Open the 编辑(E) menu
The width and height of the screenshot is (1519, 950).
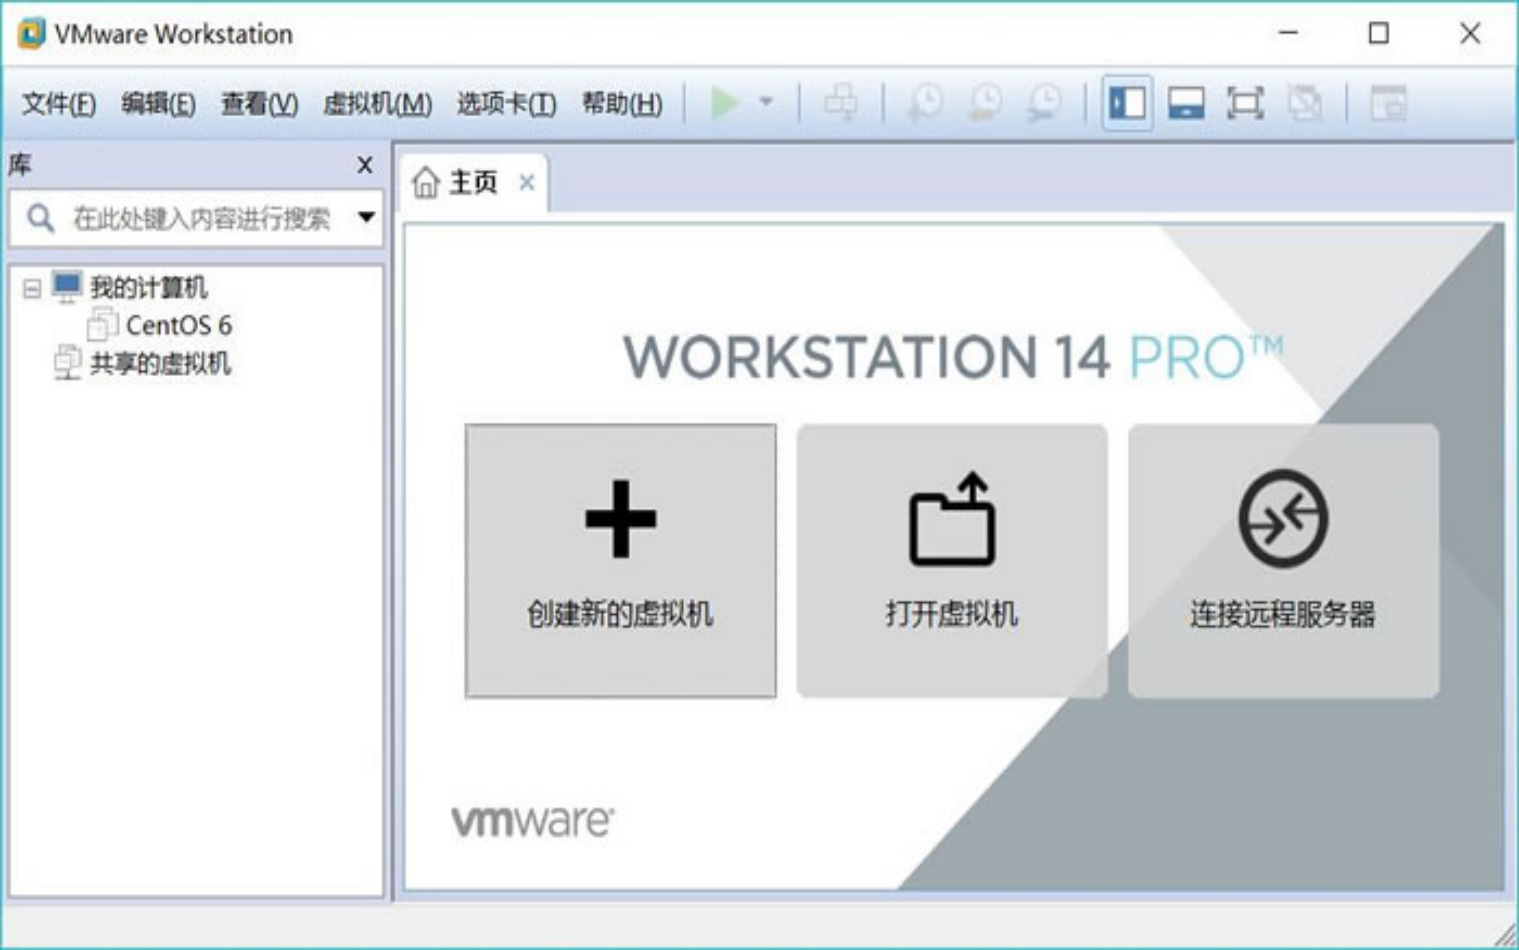coord(158,103)
